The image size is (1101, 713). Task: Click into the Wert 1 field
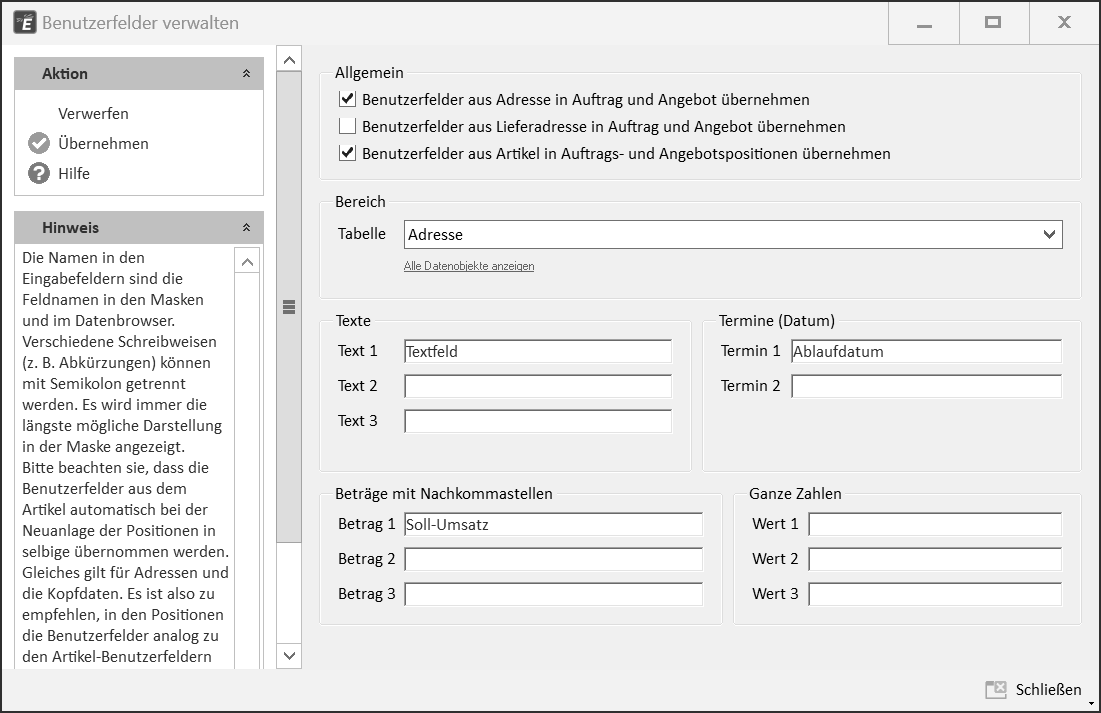[934, 524]
